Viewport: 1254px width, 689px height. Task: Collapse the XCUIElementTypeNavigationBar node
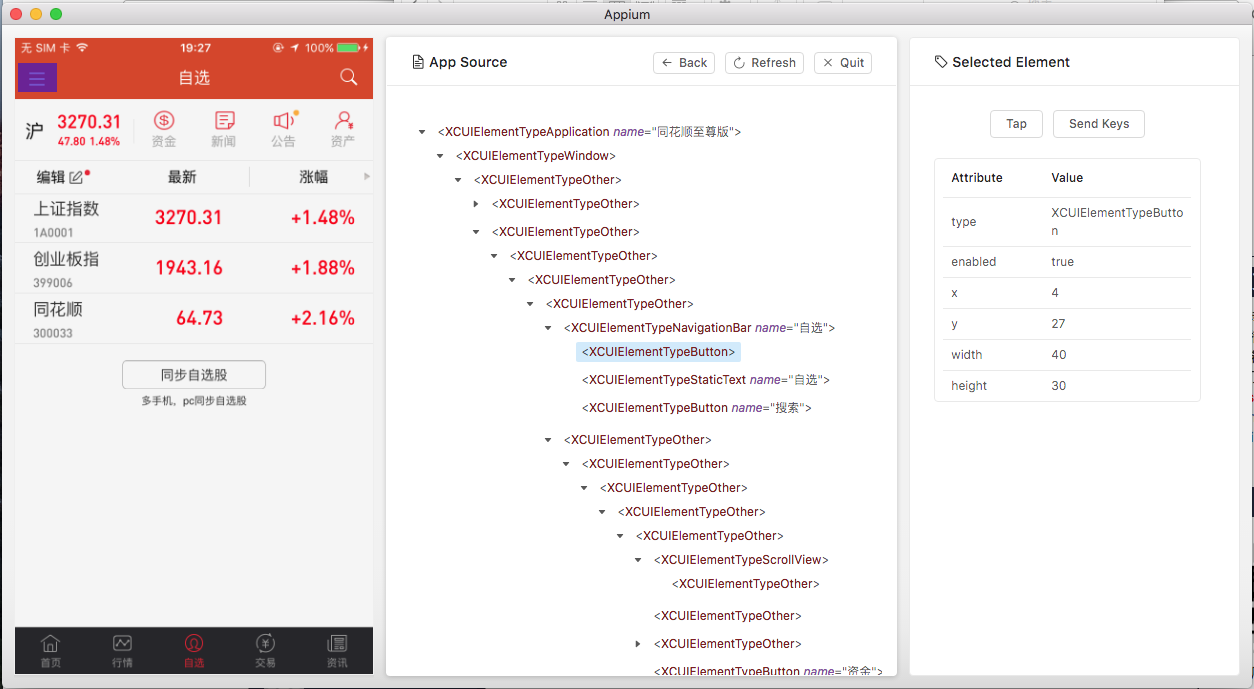(549, 328)
